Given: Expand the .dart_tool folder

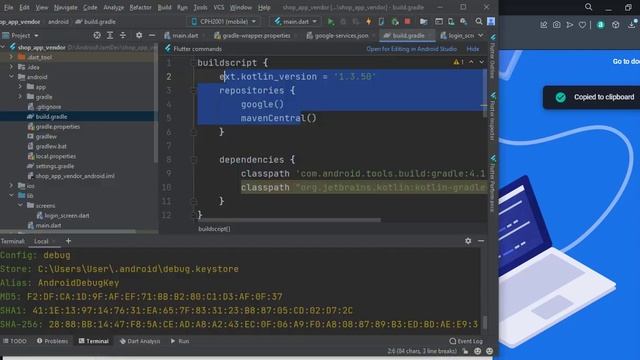Looking at the screenshot, I should click(11, 57).
